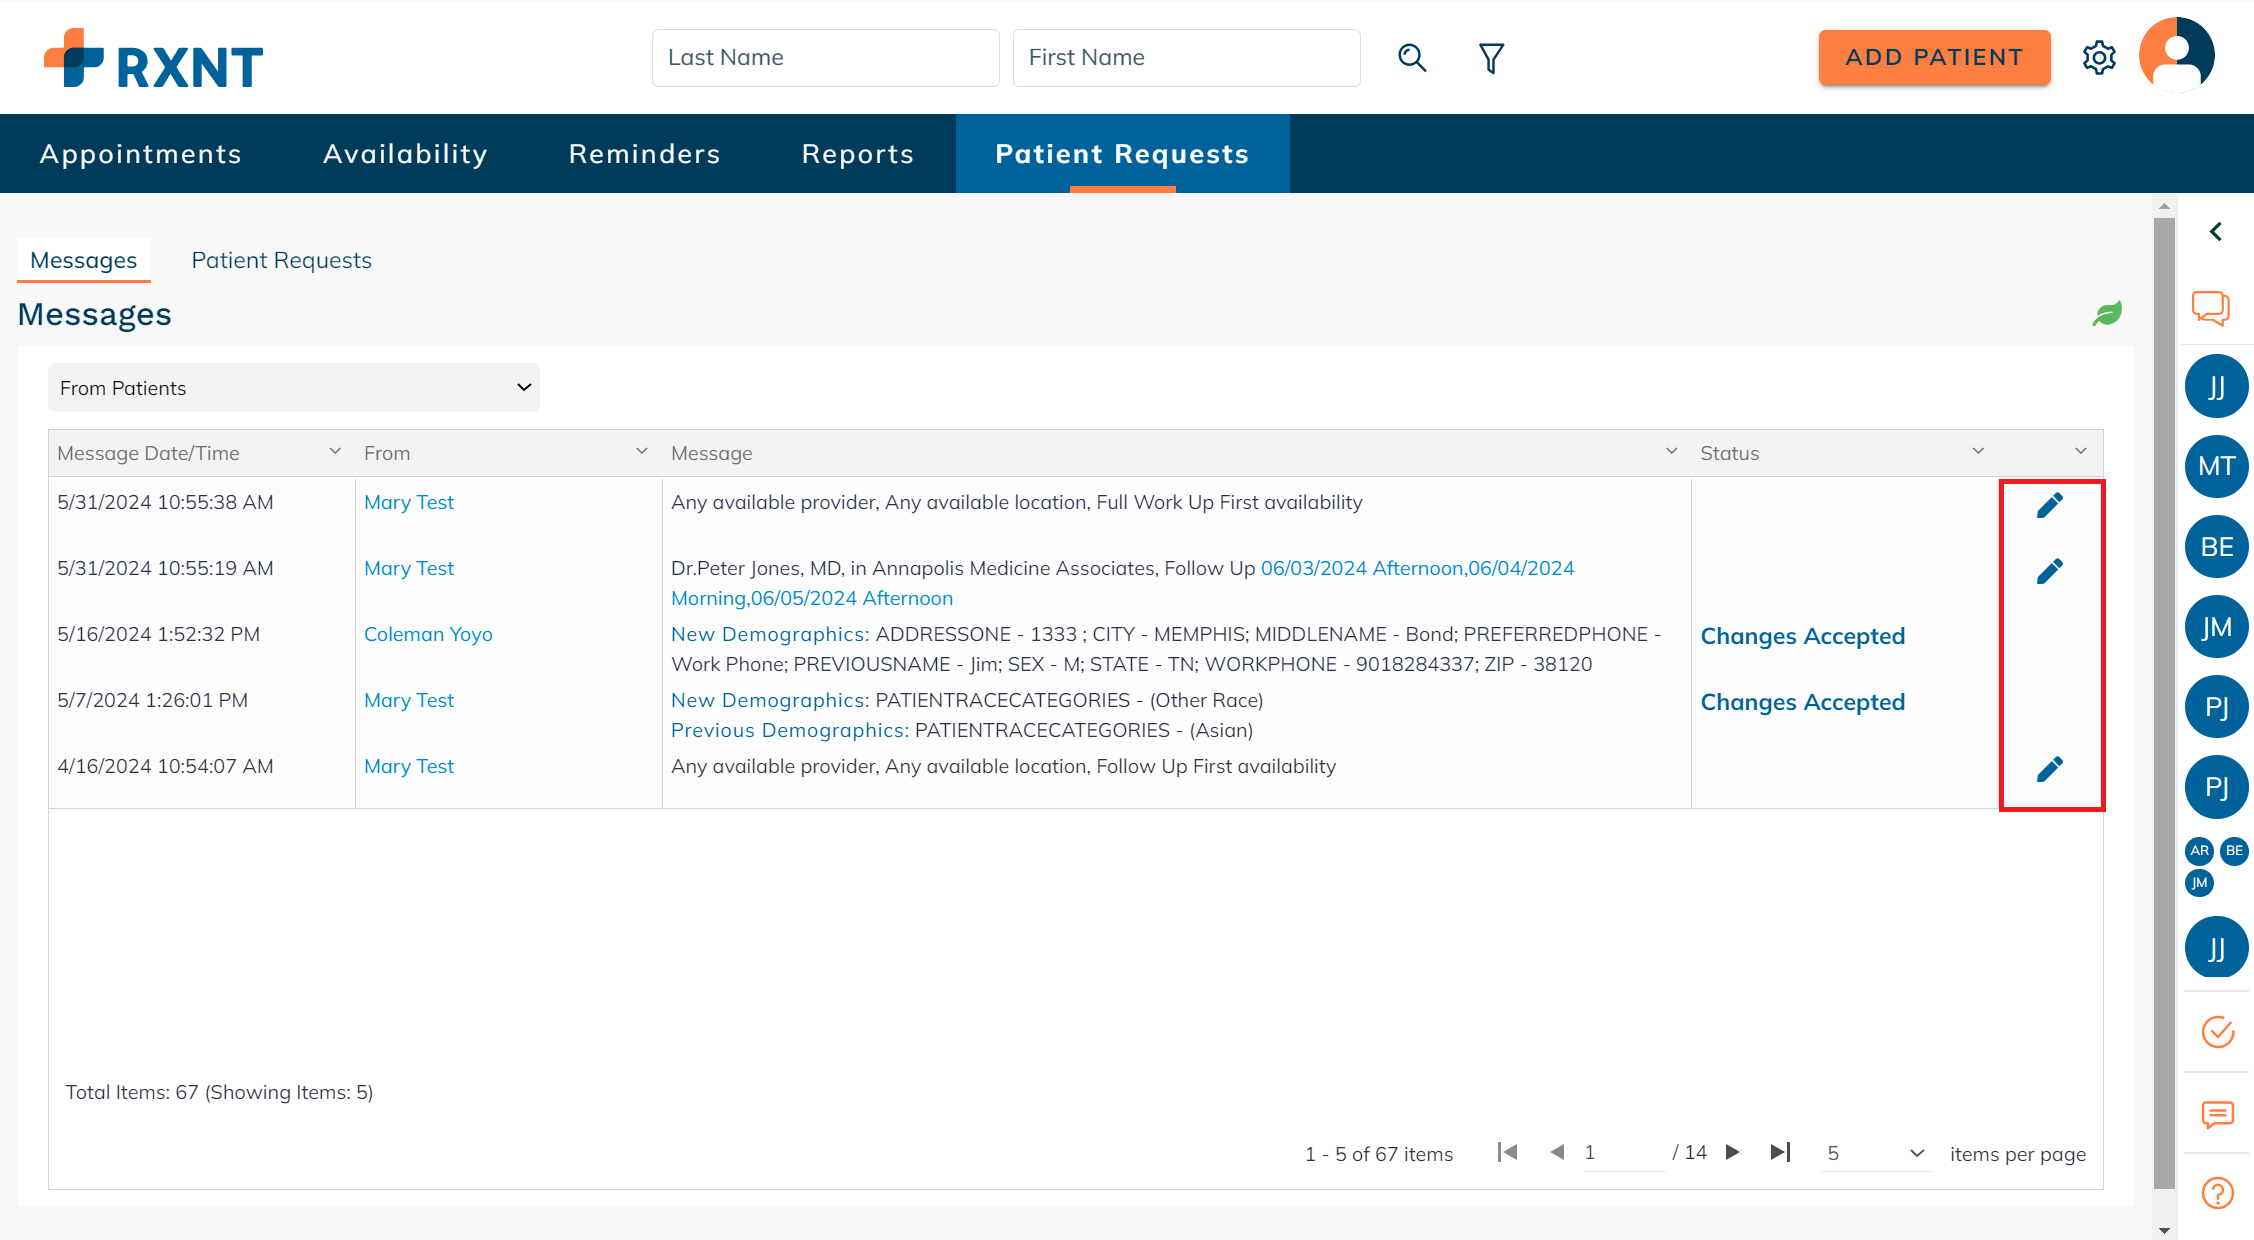Click the scrollbar down arrow
Screen dimensions: 2254x1240
pos(2164,1231)
